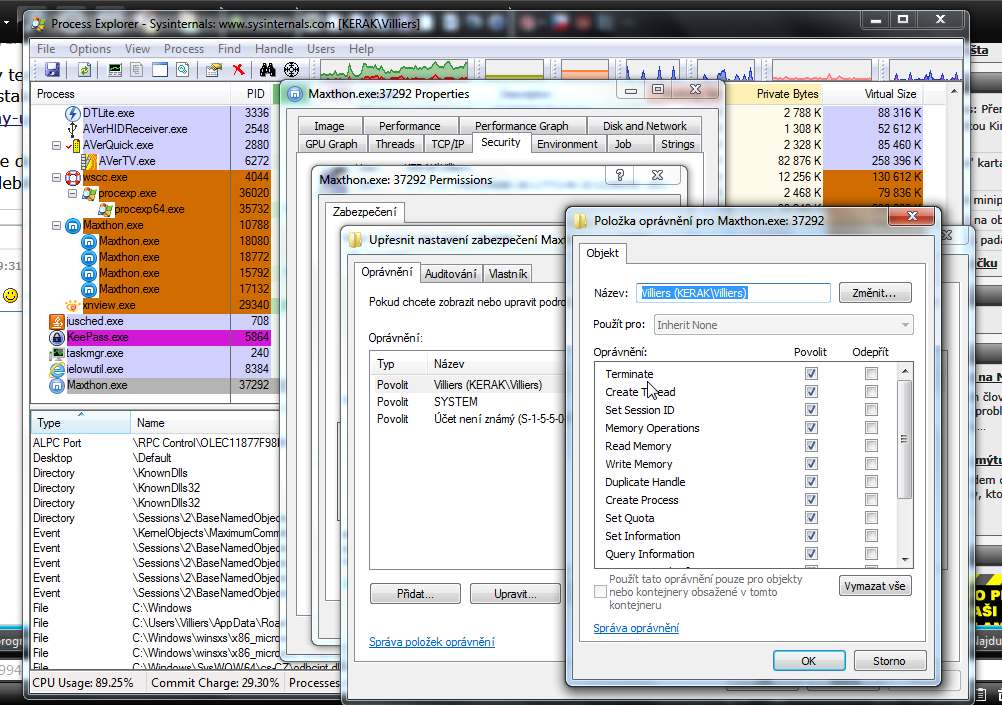Collapse the AVerQuick.exe tree node
This screenshot has height=705, width=1002.
(57, 145)
